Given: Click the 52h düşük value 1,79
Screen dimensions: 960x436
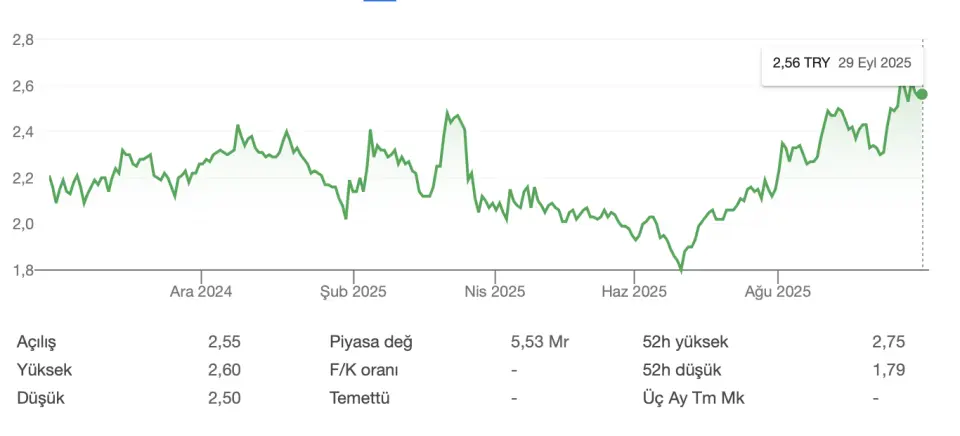Looking at the screenshot, I should pos(889,370).
